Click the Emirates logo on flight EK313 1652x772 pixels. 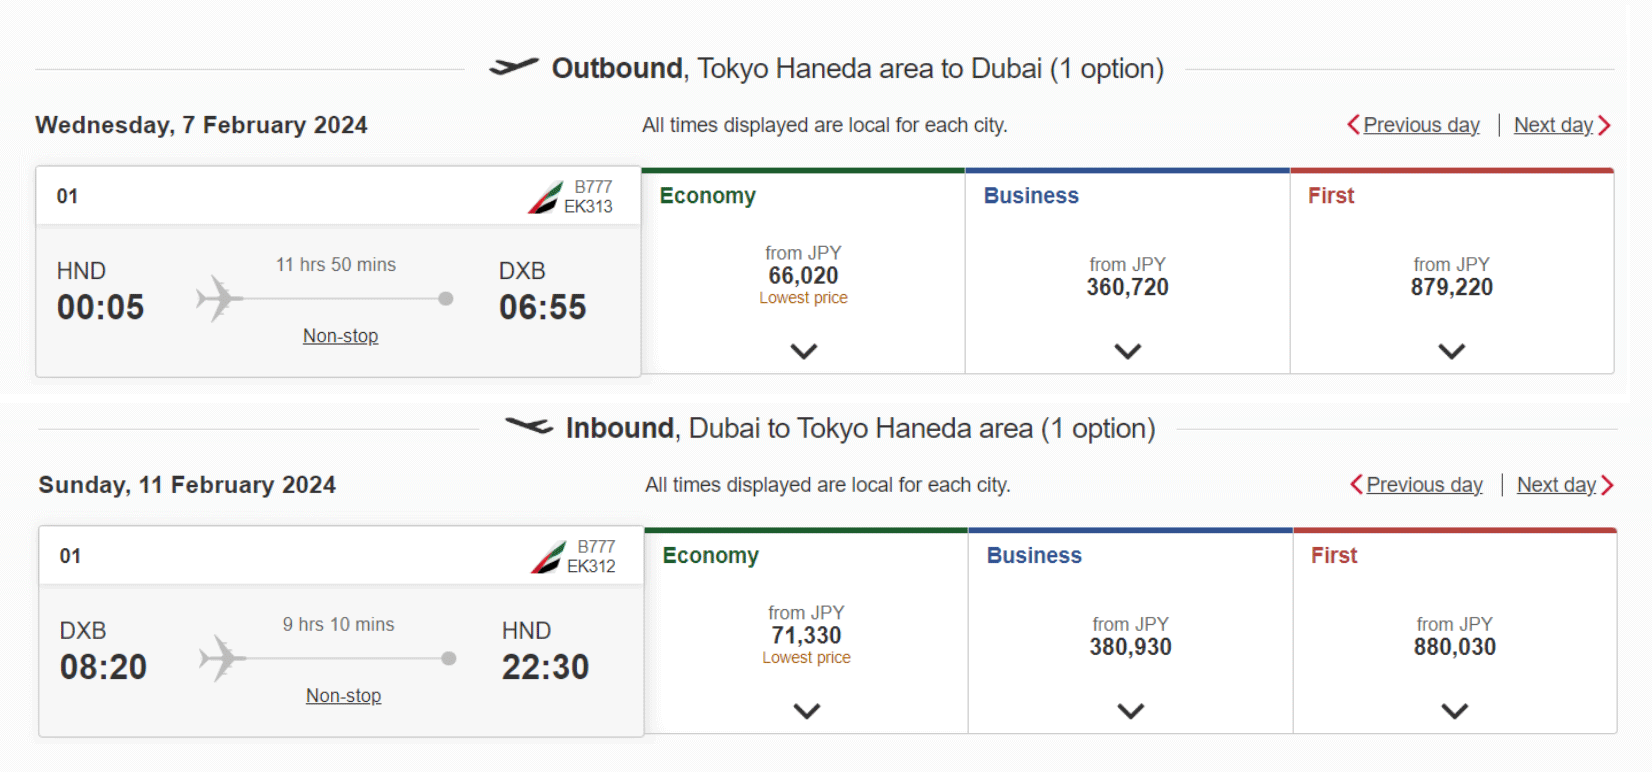[545, 197]
